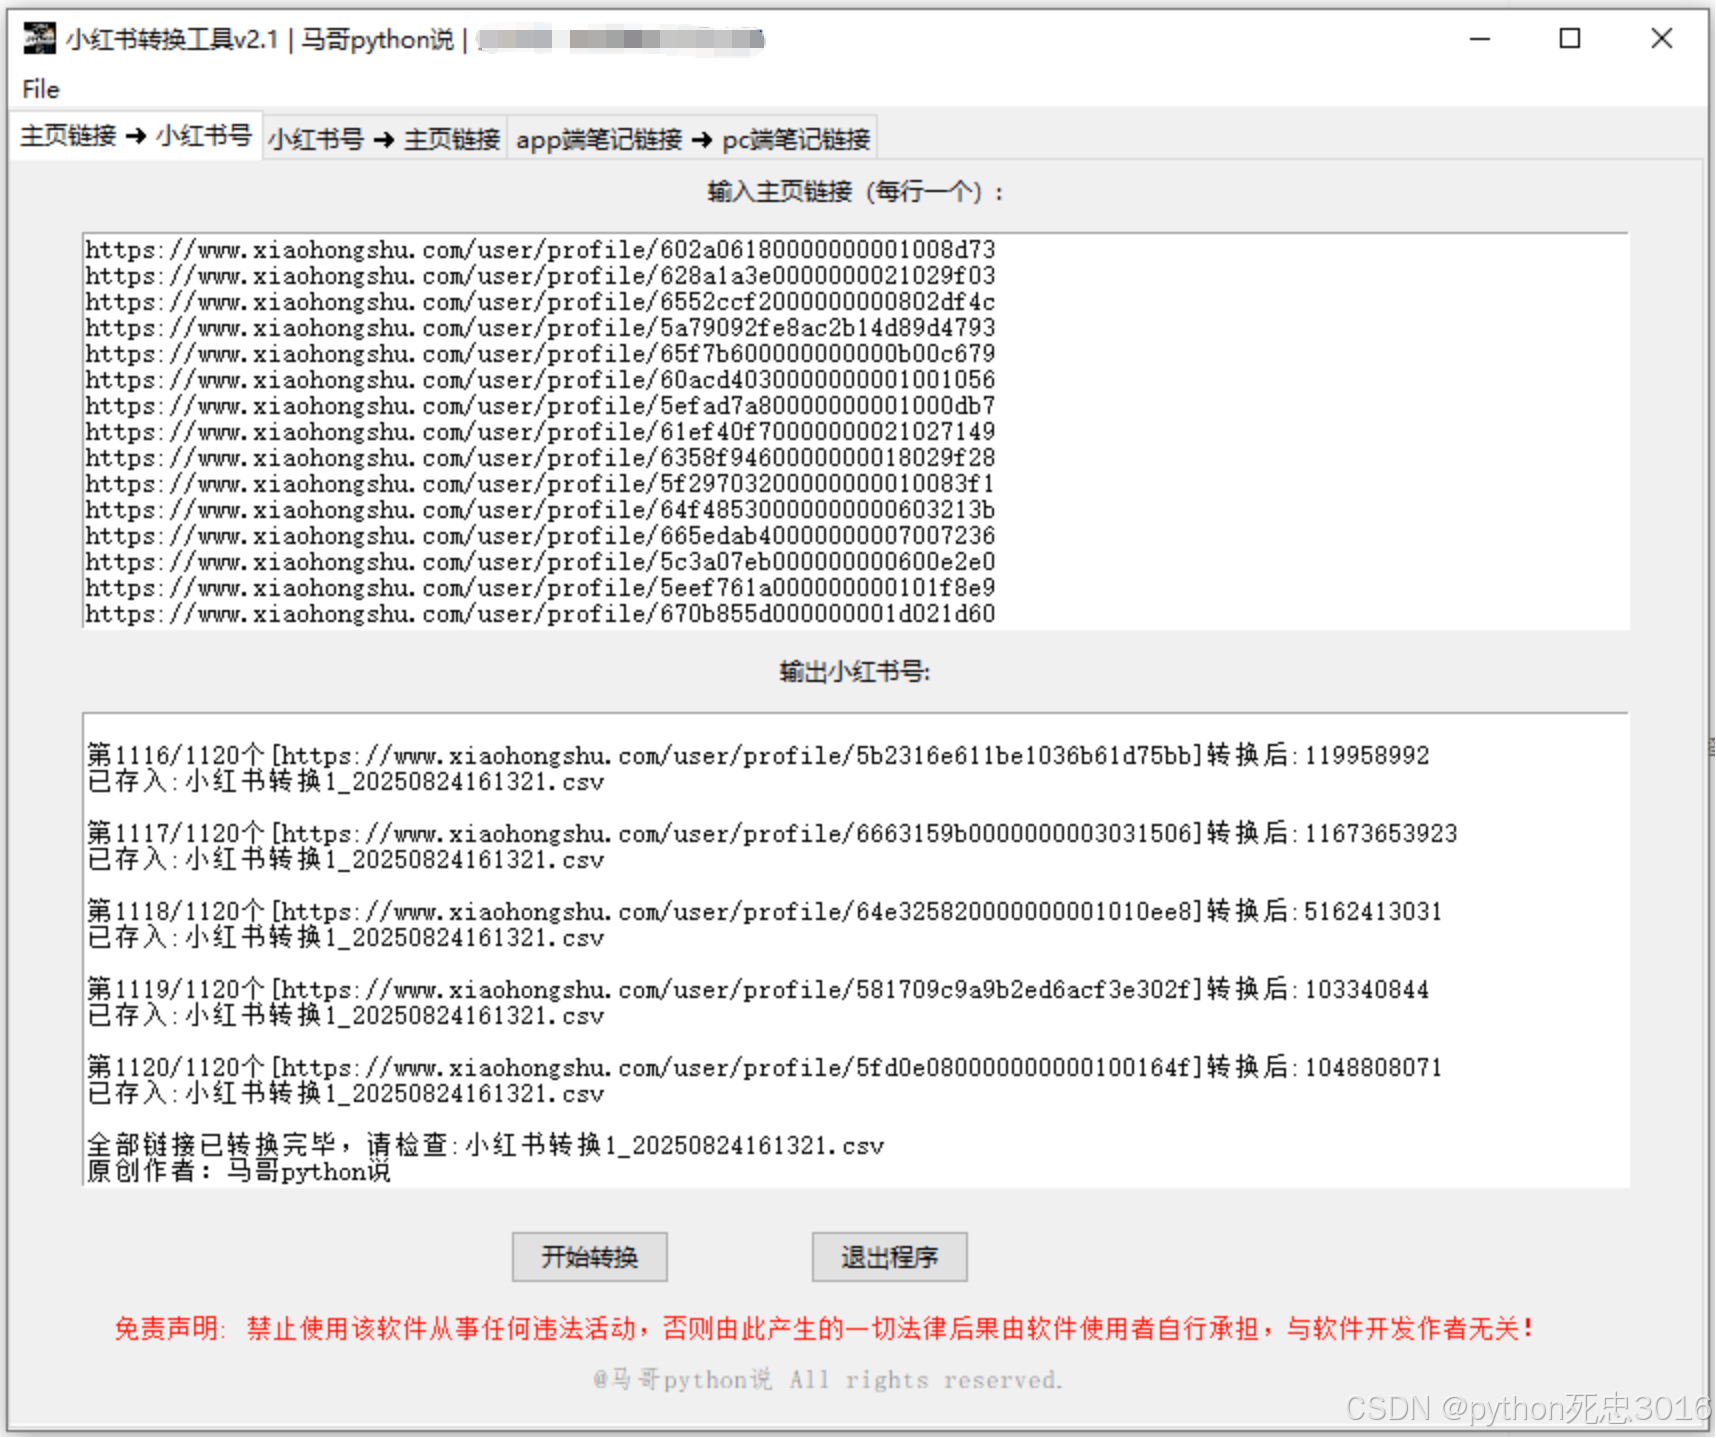Minimize the conversion tool window

point(1480,38)
